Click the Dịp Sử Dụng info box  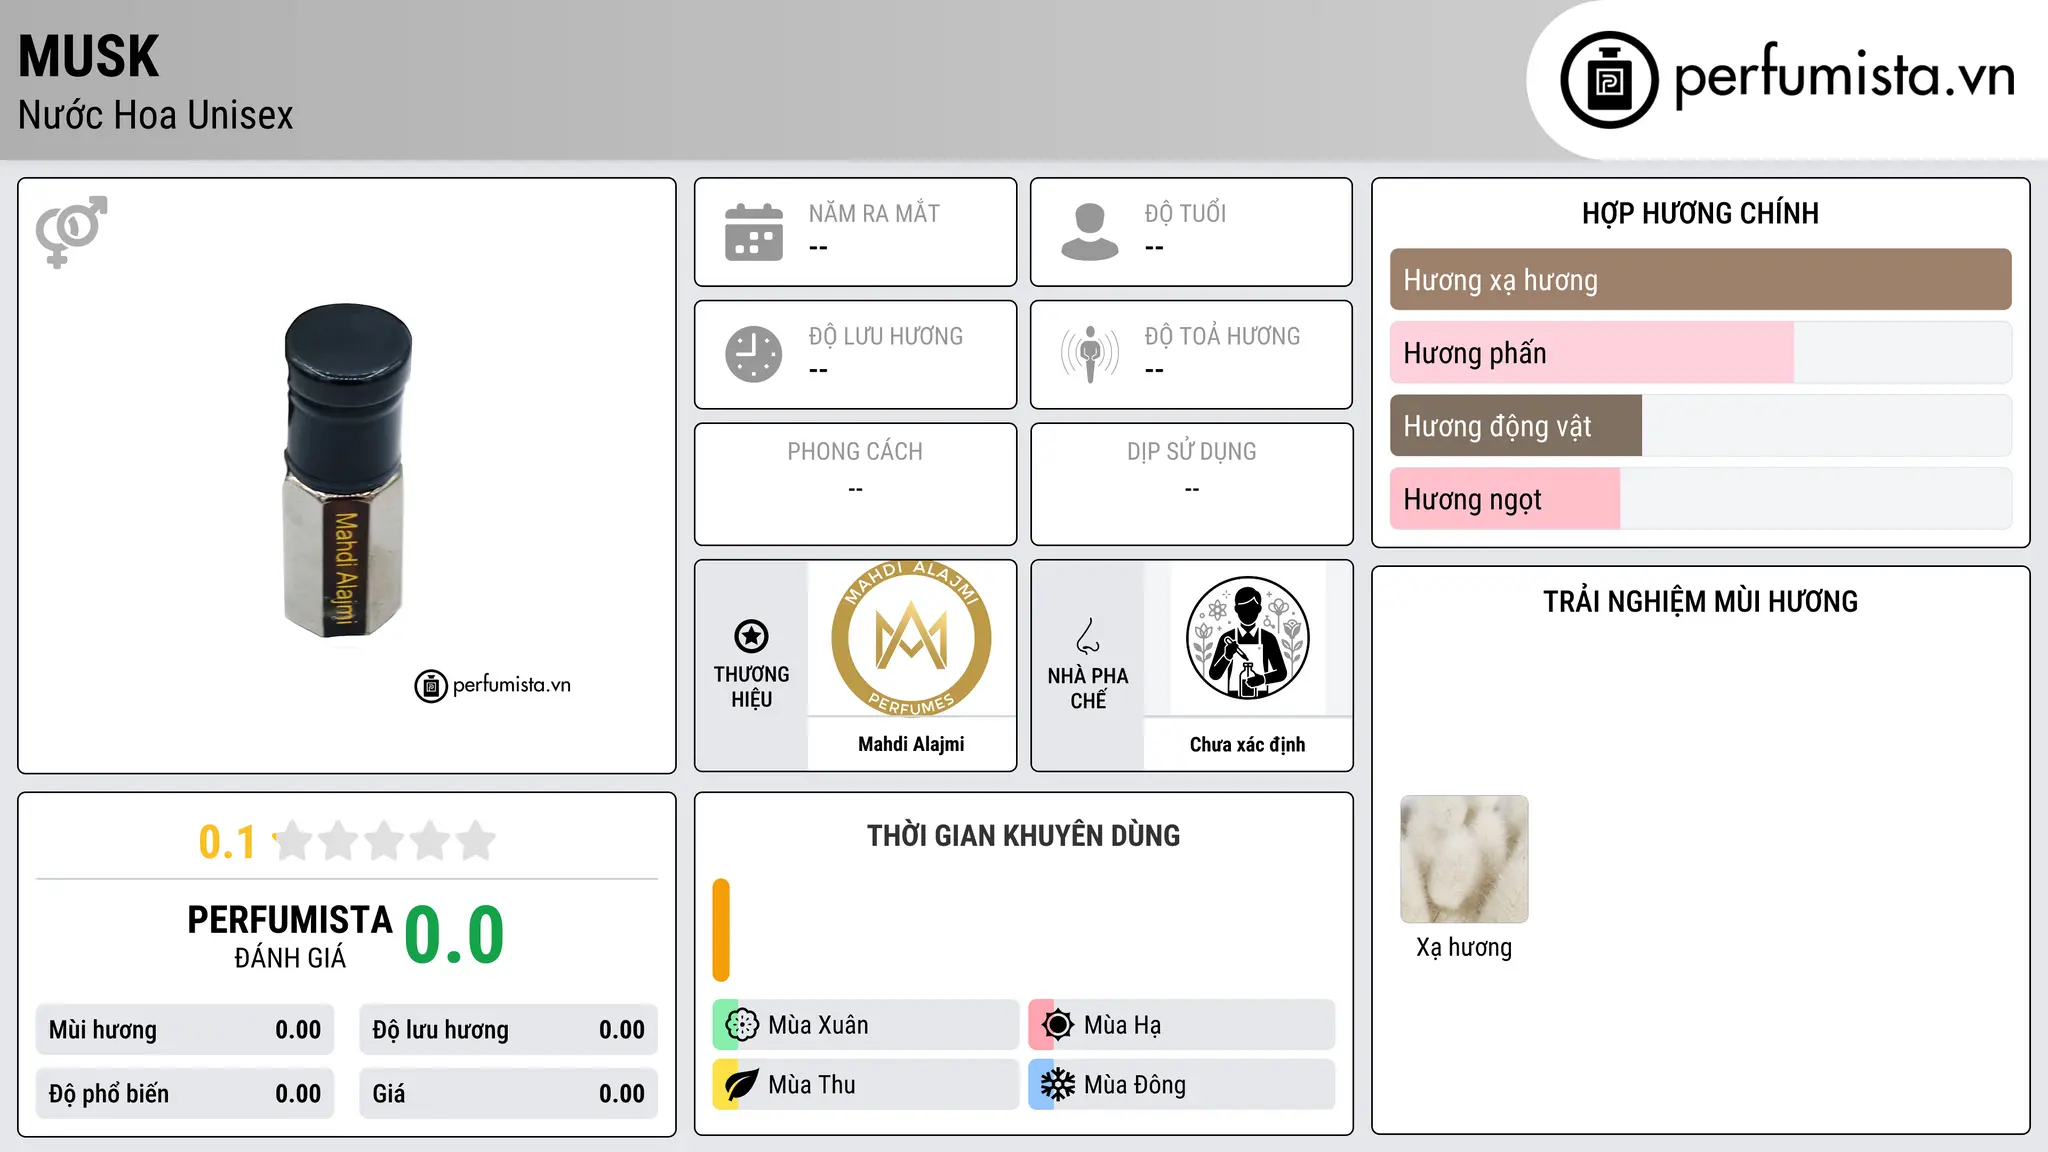[1191, 484]
